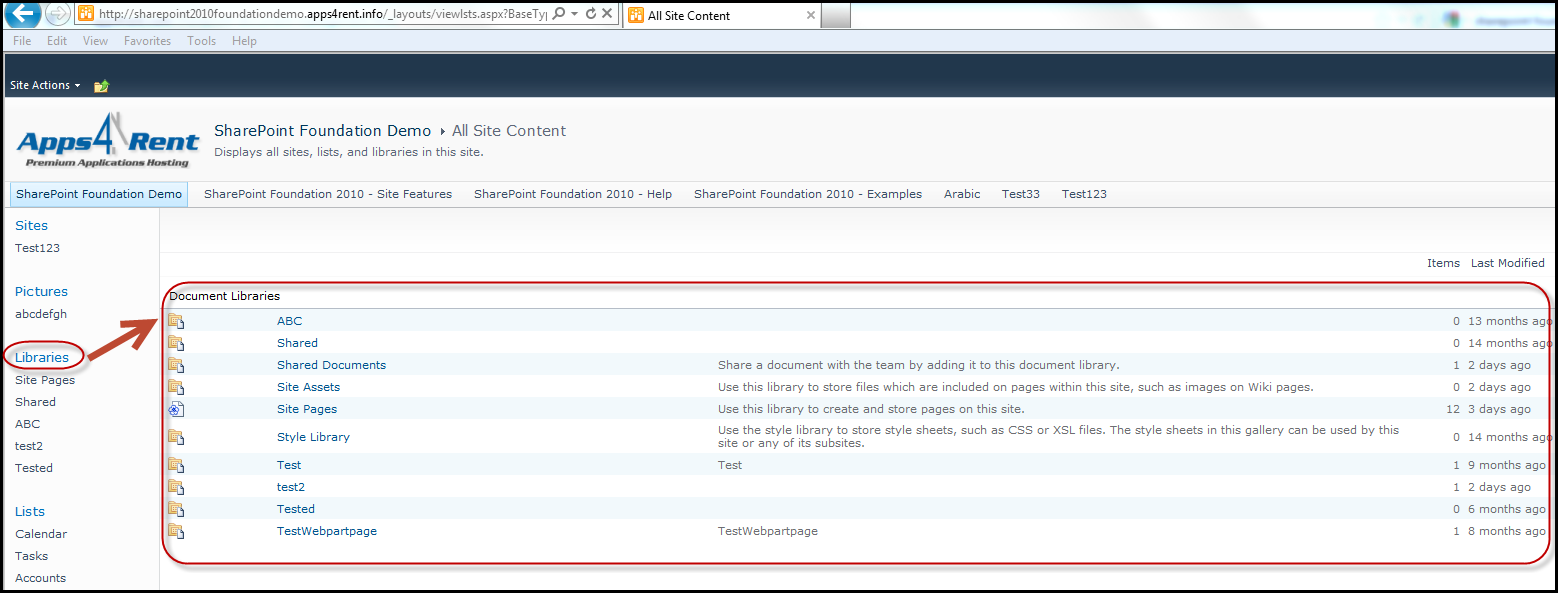Viewport: 1558px width, 593px height.
Task: Open the Arabic top navigation tab
Action: click(x=962, y=194)
